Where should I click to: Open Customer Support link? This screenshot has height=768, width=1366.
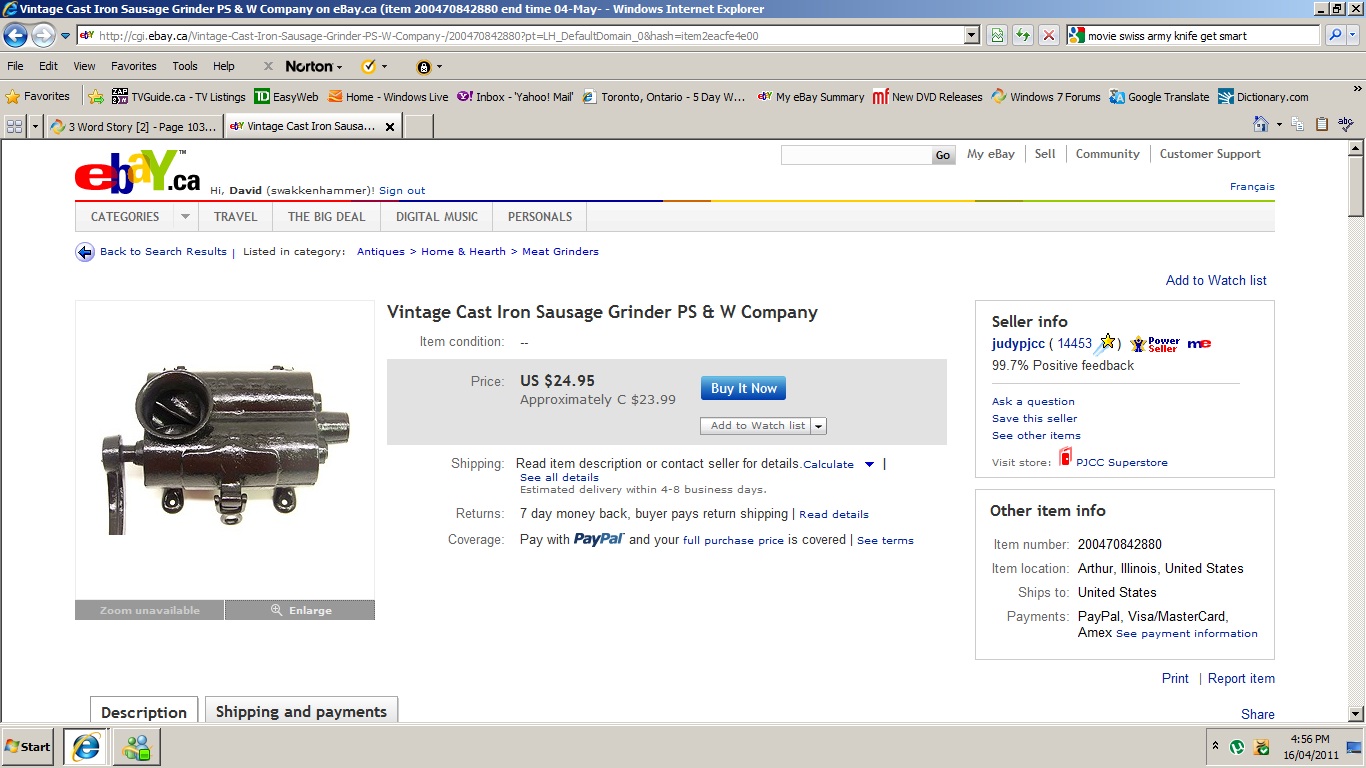point(1210,154)
